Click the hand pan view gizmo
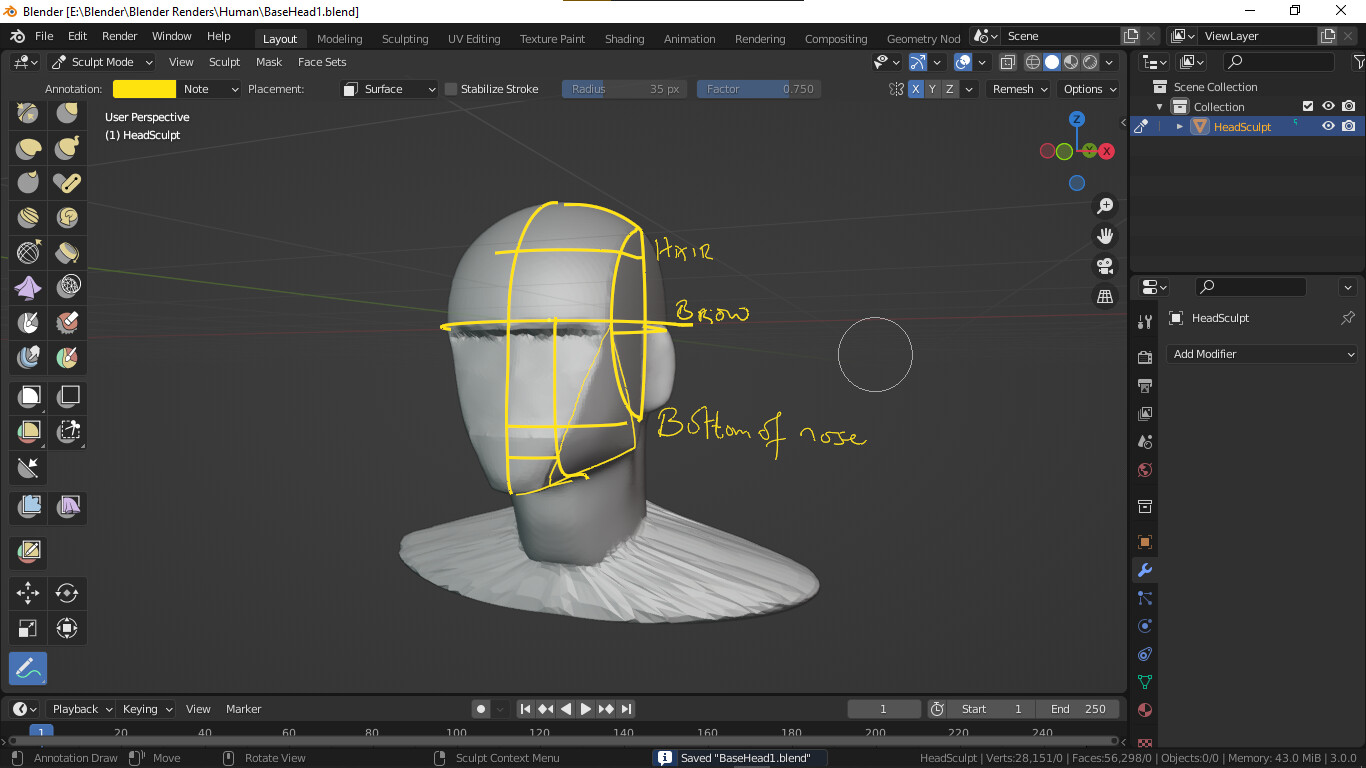 pos(1105,236)
